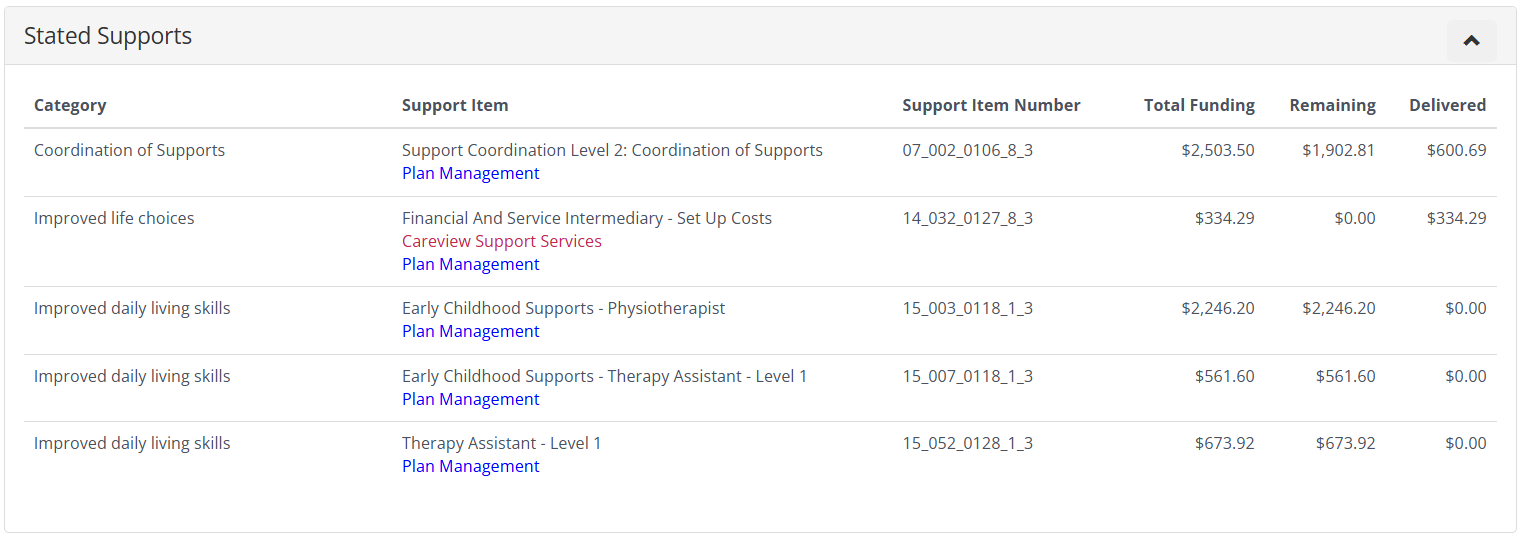Click the Support Item column header
Image resolution: width=1524 pixels, height=533 pixels.
[455, 105]
